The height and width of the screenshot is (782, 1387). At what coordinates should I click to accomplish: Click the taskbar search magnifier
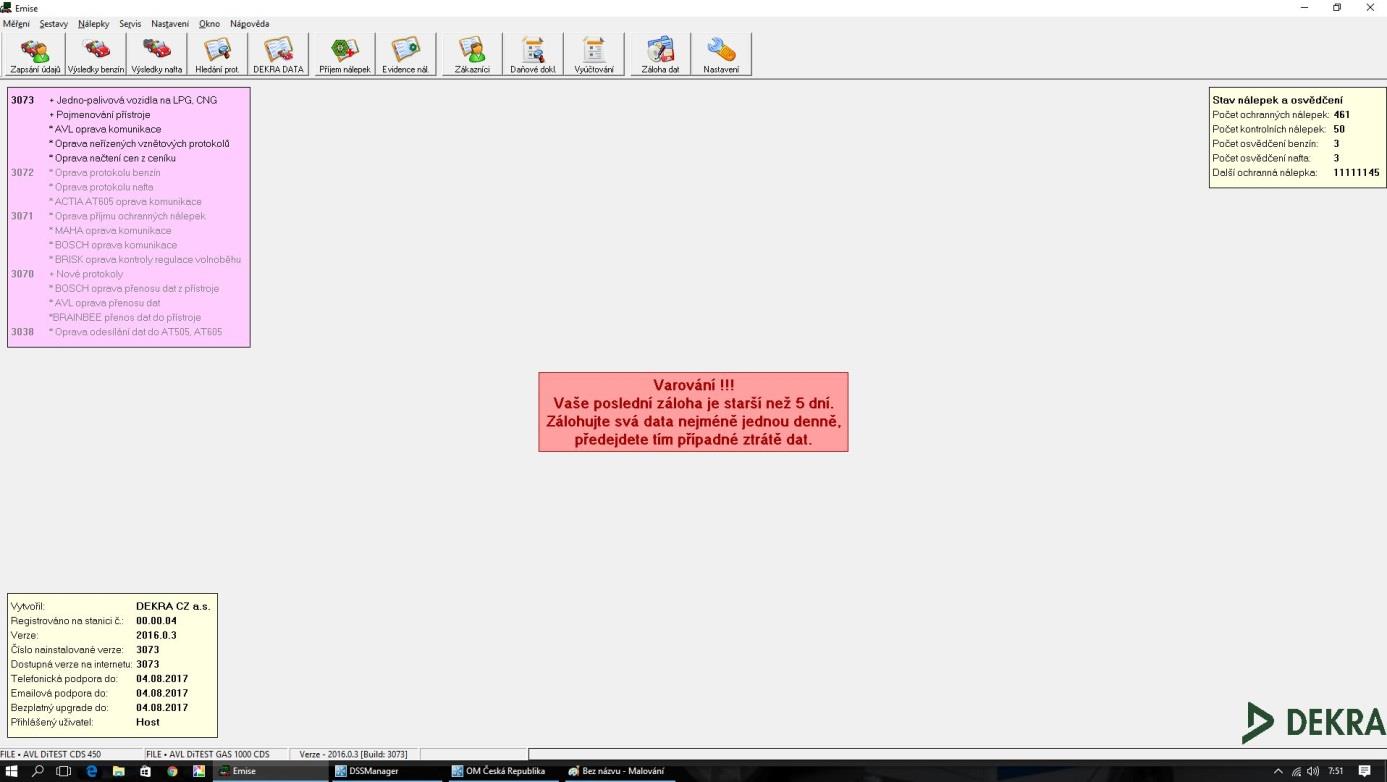[39, 771]
